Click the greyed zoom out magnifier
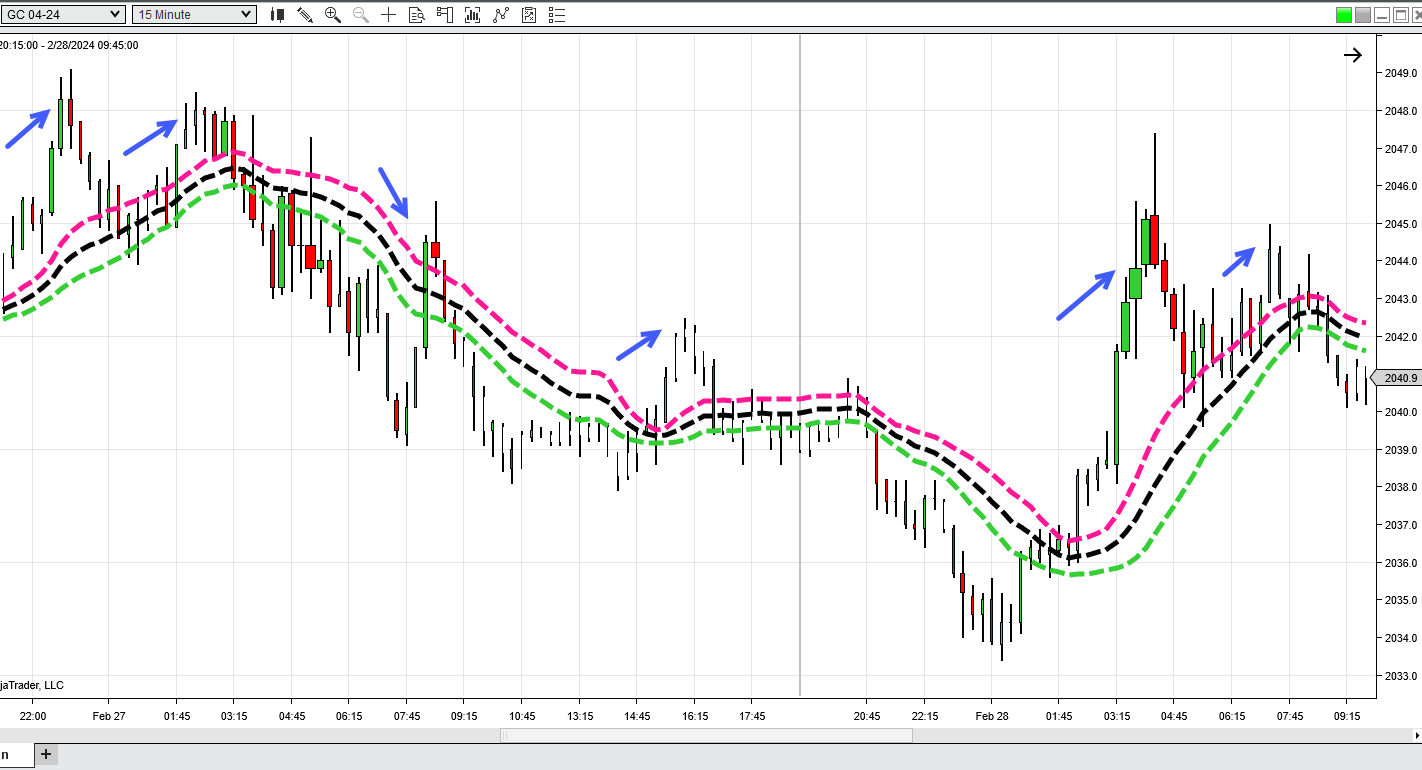1422x770 pixels. (360, 15)
